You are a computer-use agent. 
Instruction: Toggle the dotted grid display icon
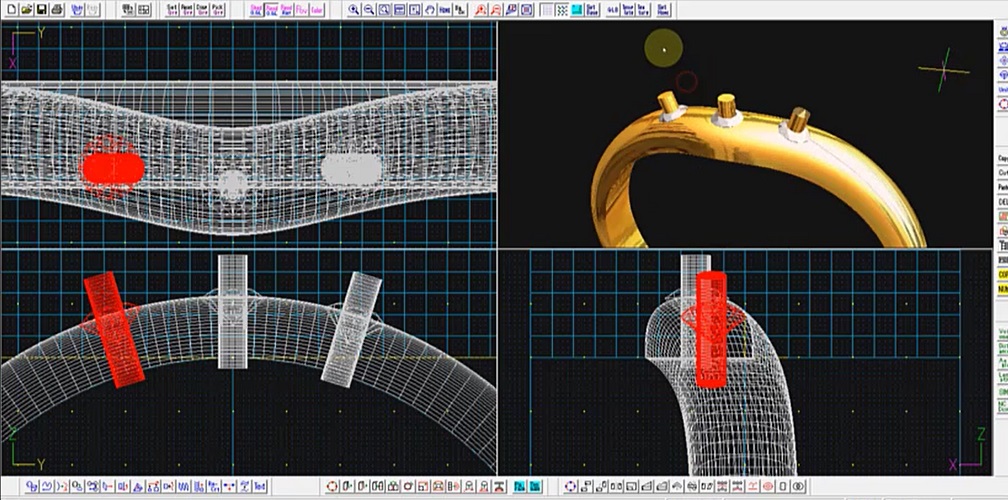pyautogui.click(x=563, y=9)
